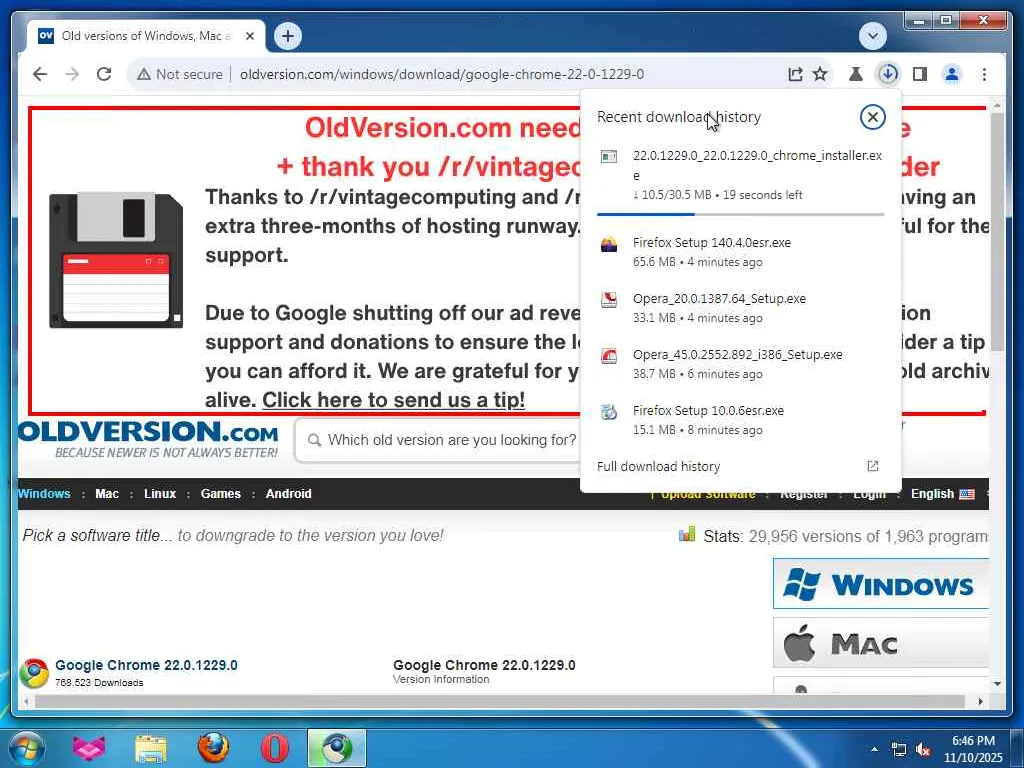Click the horizontal scrollbar right arrow
The height and width of the screenshot is (768, 1024).
tap(980, 701)
